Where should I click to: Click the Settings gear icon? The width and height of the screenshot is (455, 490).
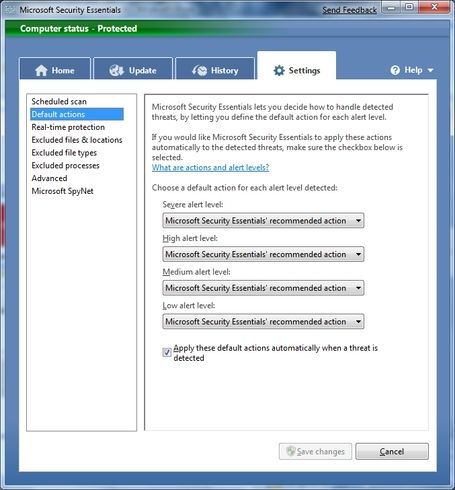click(279, 70)
